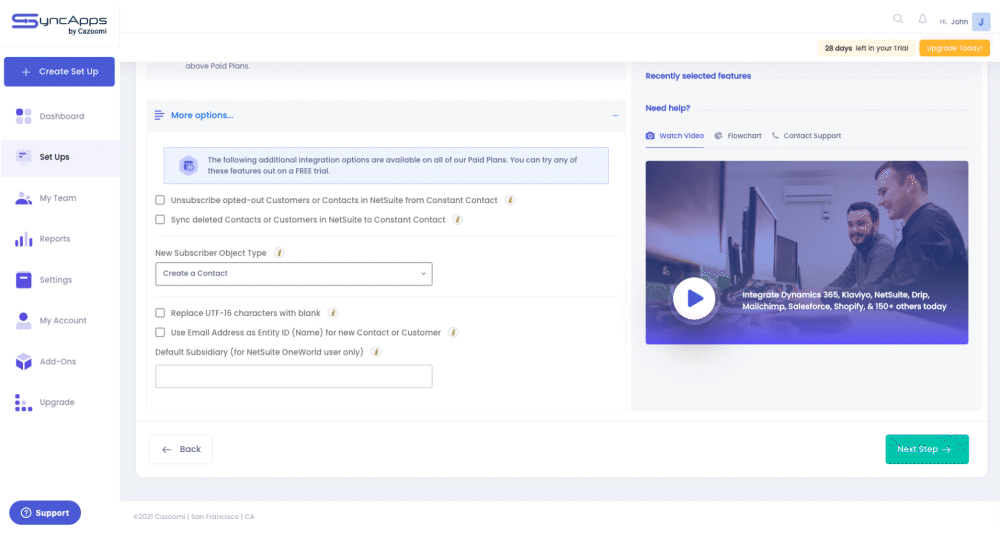This screenshot has width=1000, height=542.
Task: Go Back to previous step
Action: 180,450
